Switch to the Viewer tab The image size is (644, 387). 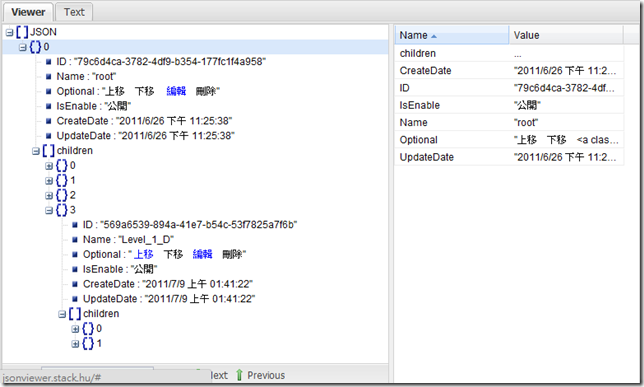28,12
